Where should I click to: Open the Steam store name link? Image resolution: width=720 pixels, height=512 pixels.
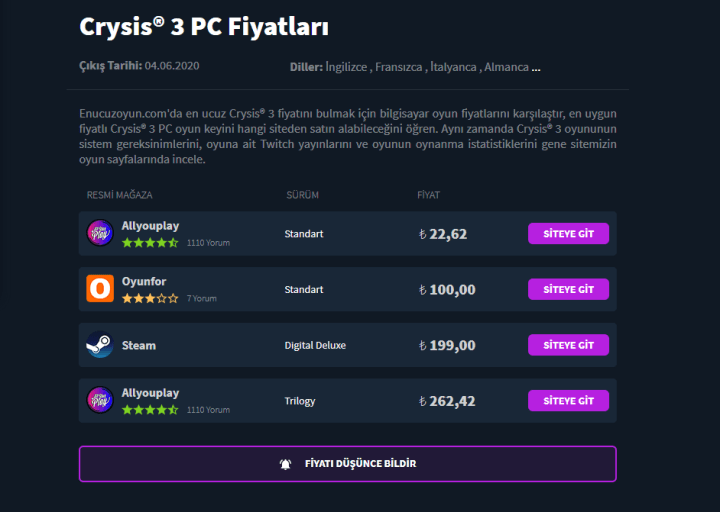pos(139,345)
